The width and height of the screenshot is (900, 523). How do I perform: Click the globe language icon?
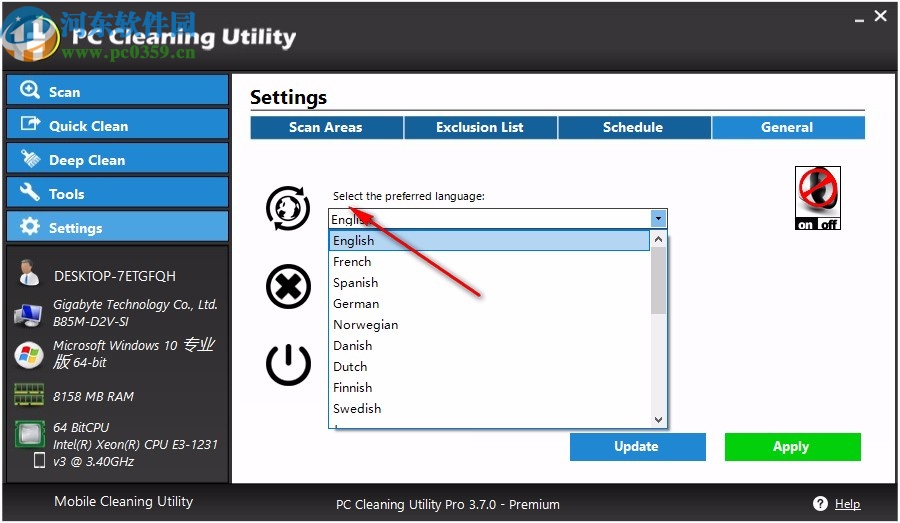point(288,208)
